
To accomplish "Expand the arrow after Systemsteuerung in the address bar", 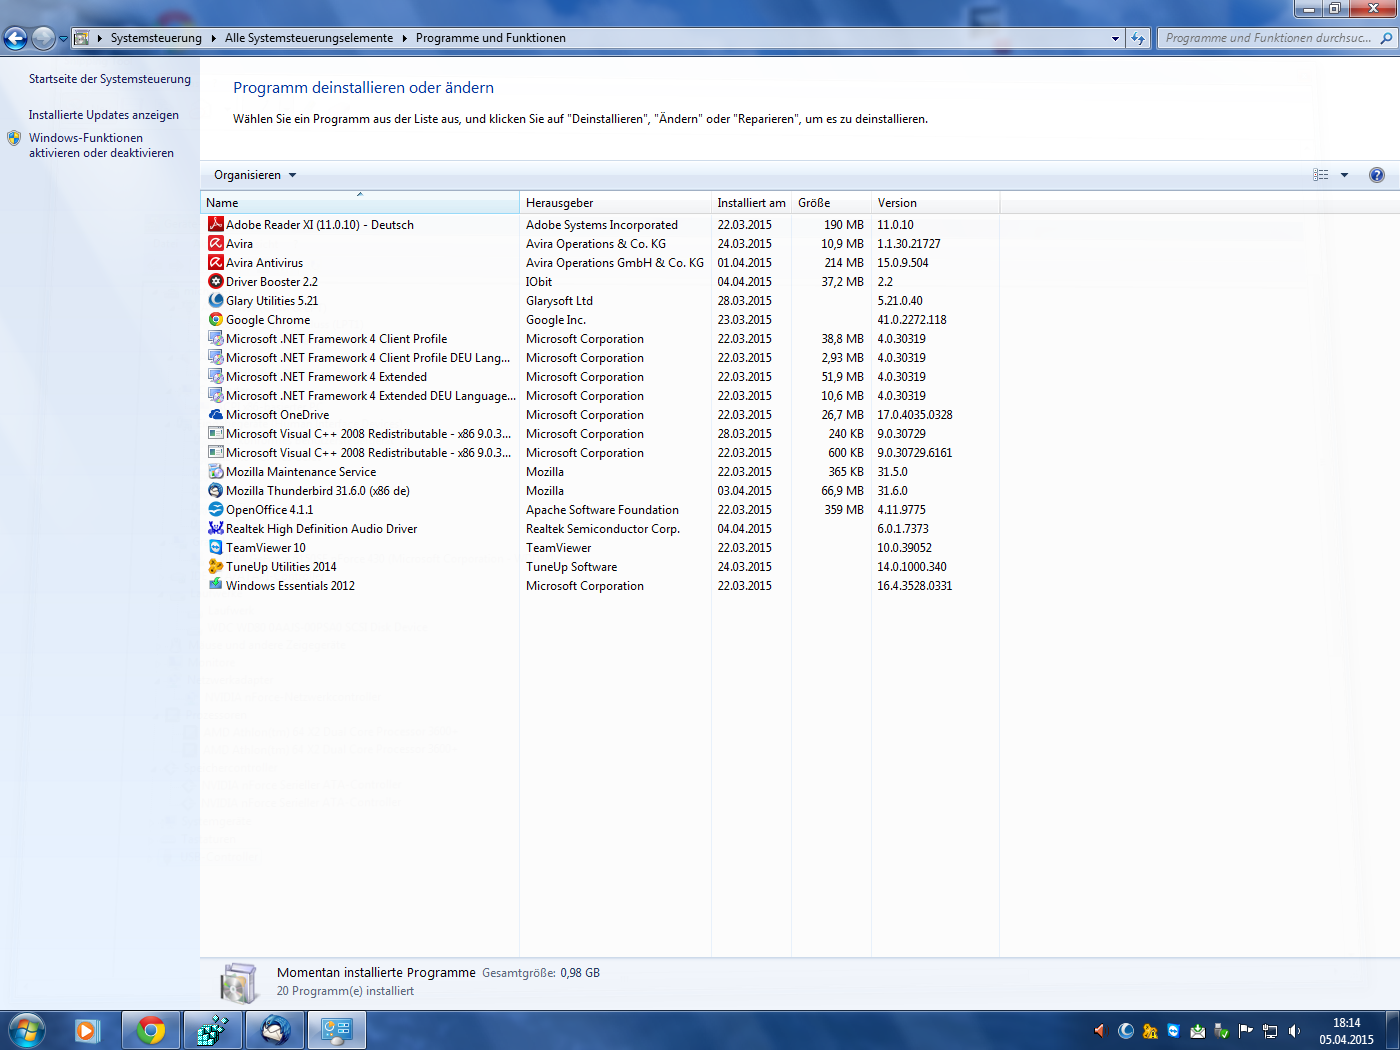I will coord(213,38).
